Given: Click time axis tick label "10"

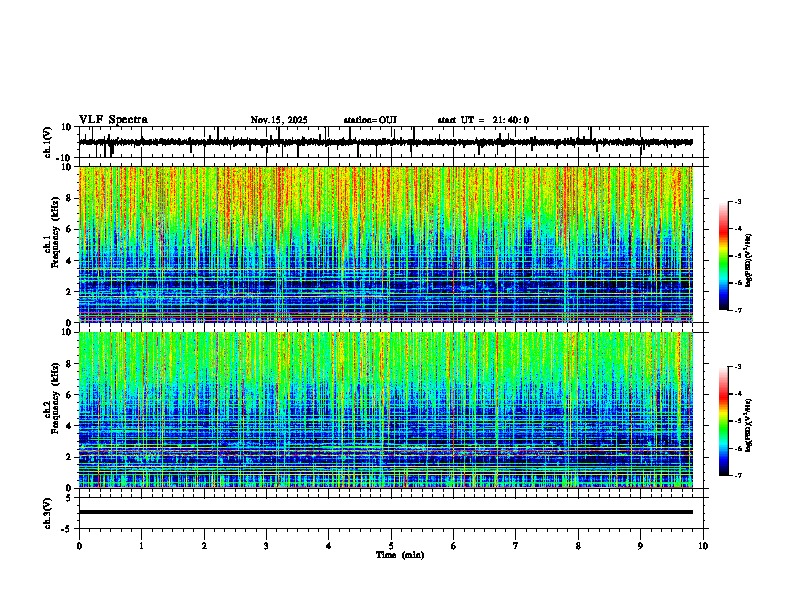Looking at the screenshot, I should coord(703,546).
